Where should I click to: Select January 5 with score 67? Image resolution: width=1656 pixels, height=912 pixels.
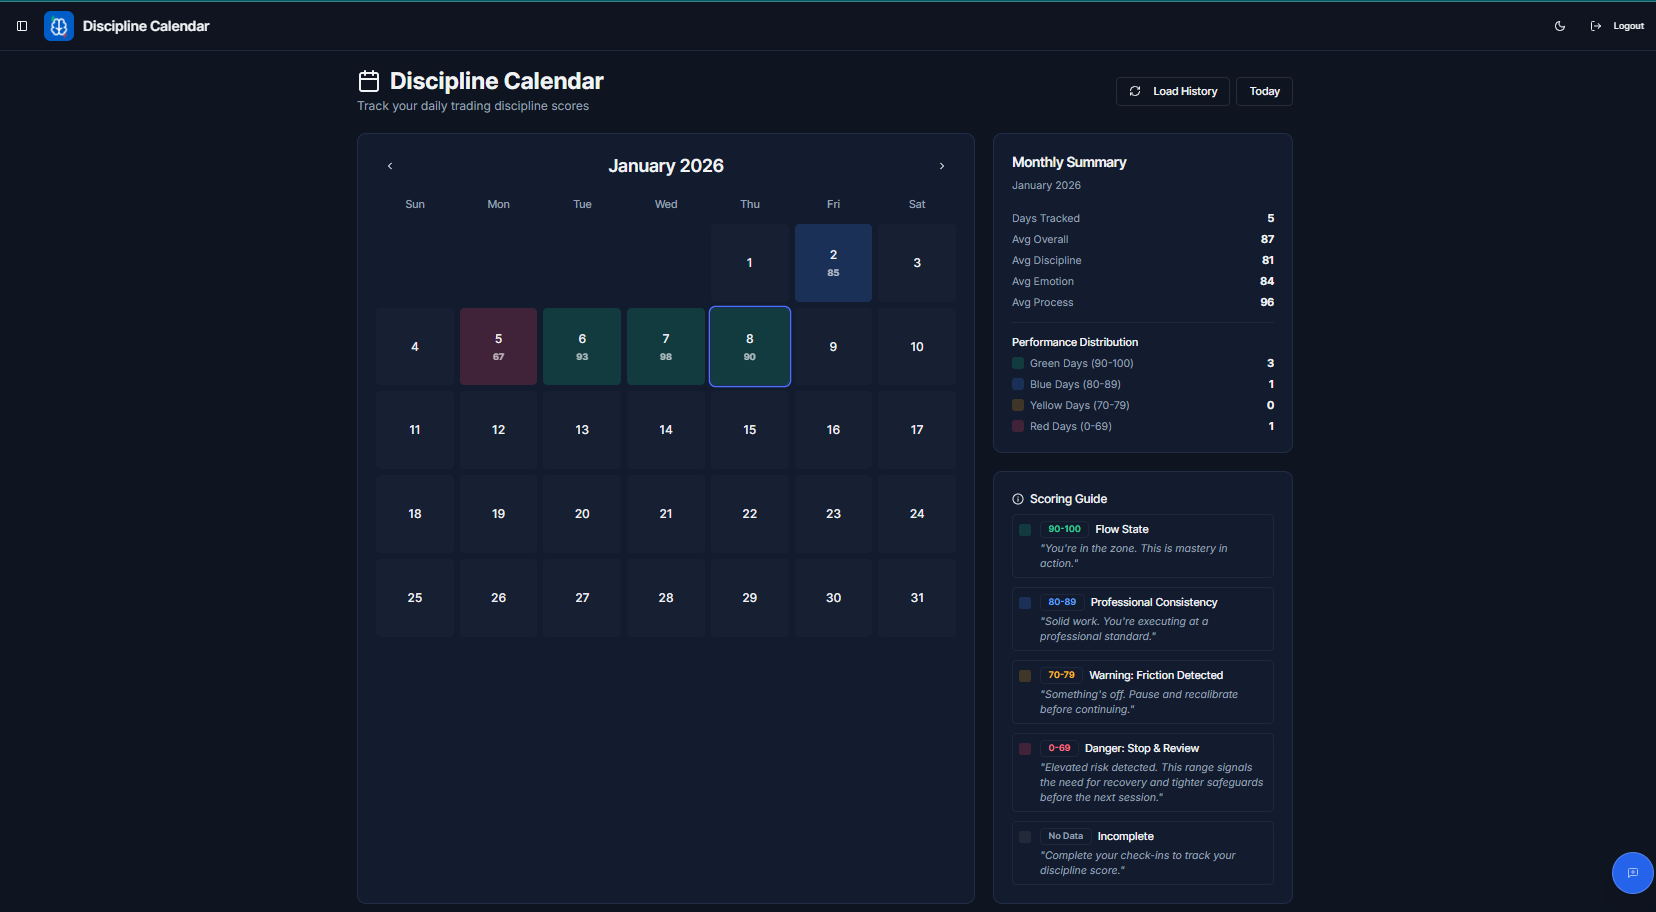498,346
